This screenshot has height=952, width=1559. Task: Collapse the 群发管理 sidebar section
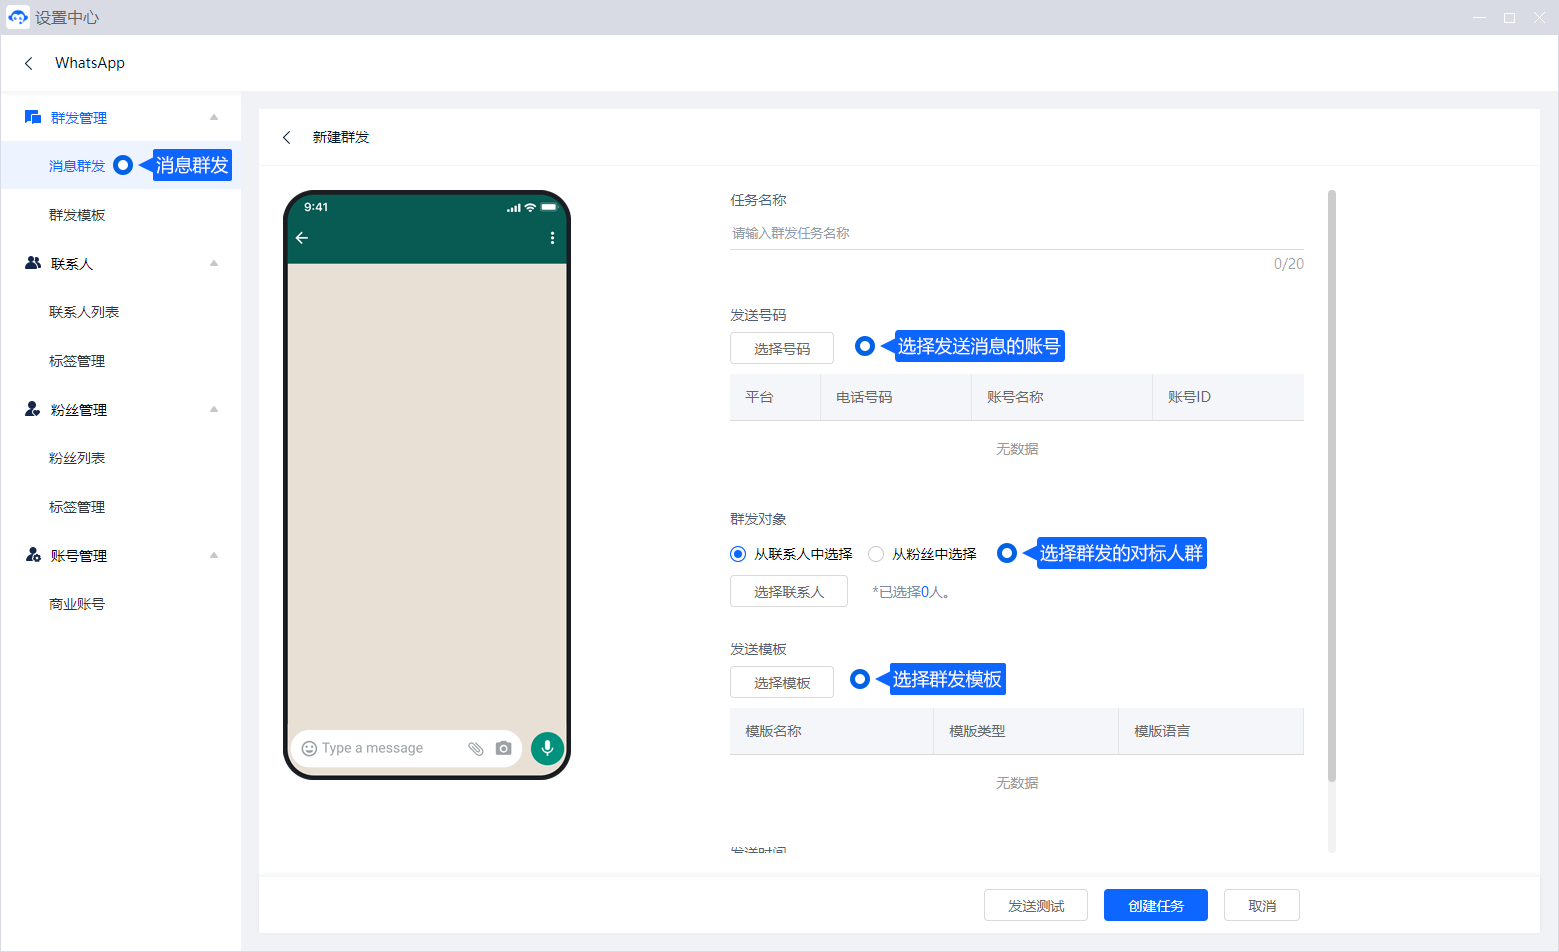214,118
